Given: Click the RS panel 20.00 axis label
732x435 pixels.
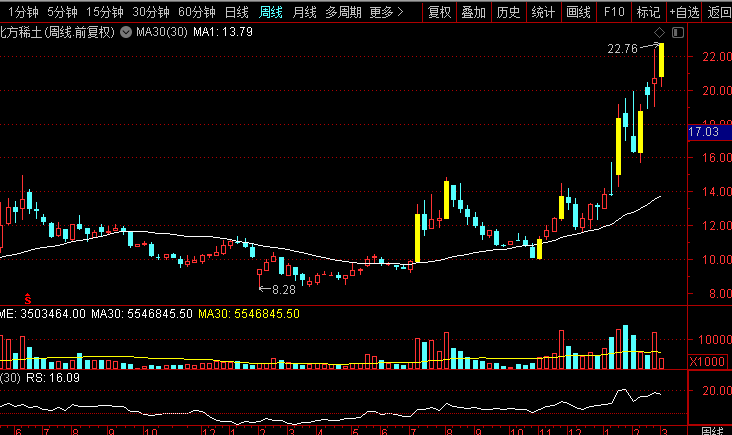Looking at the screenshot, I should pos(717,391).
